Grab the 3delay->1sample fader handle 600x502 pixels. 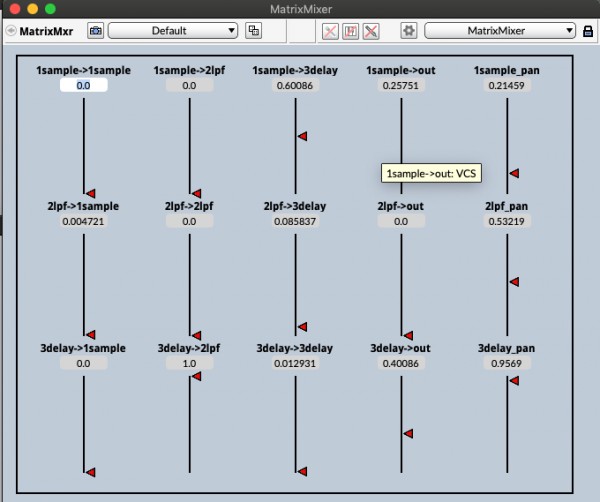click(91, 472)
